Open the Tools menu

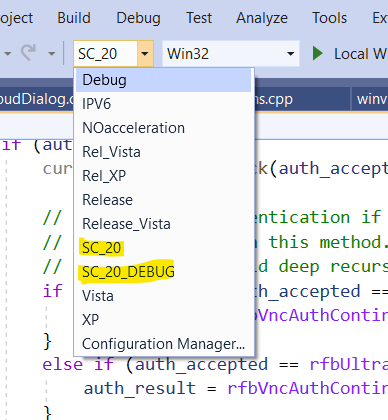329,18
